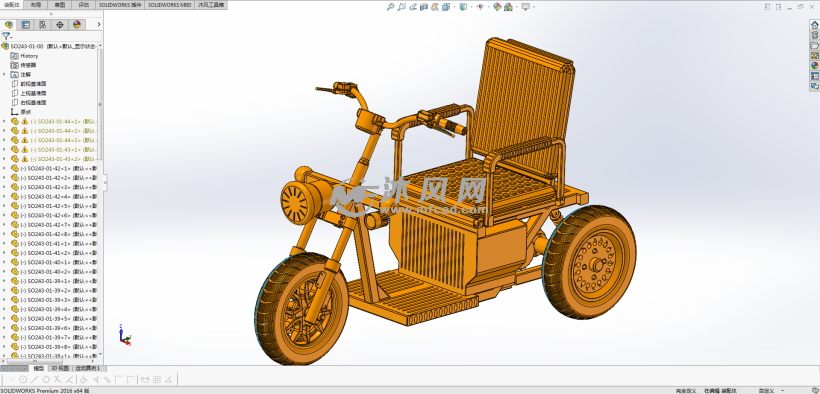Screen dimensions: 820x394
Task: Expand manager tabs with the right chevron
Action: [99, 25]
